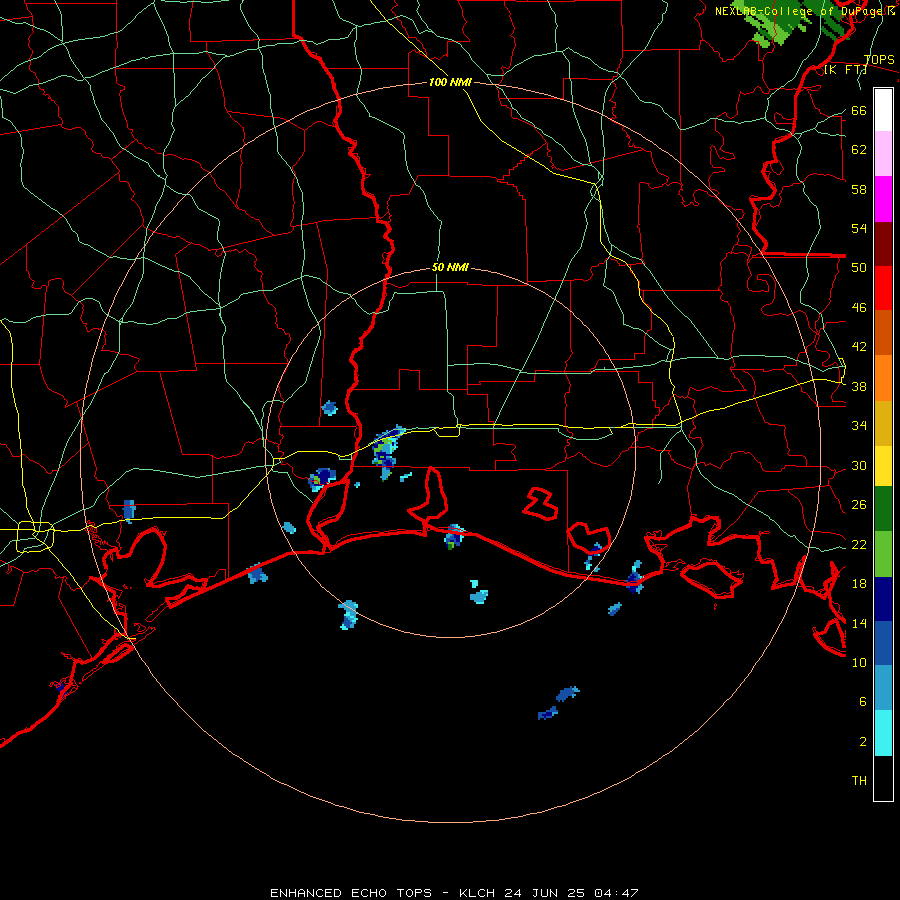Click the yellow 34 kft legend swatch
Screen dimensions: 900x900
pos(883,466)
